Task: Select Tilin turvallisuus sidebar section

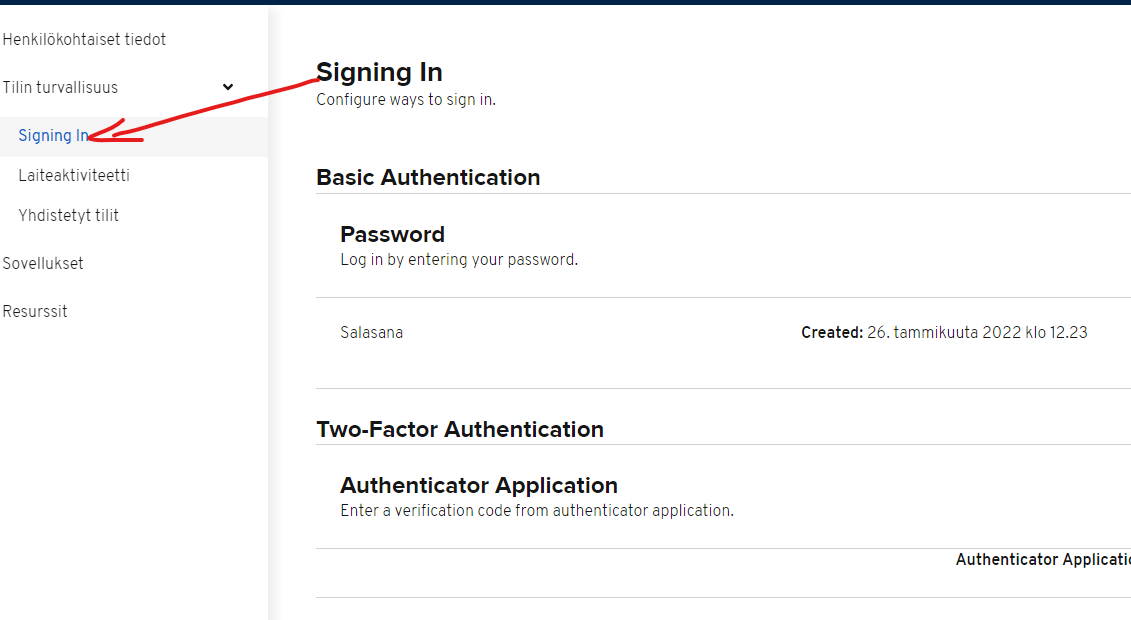Action: pos(60,88)
